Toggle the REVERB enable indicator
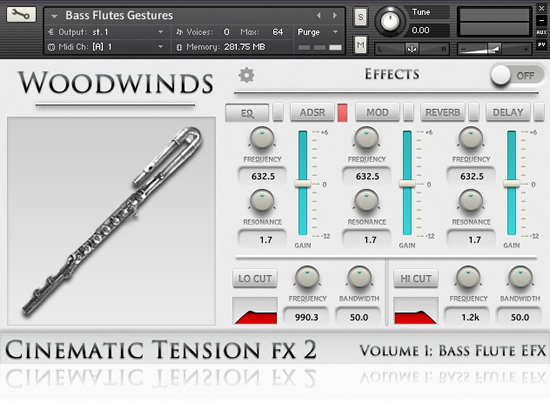The height and width of the screenshot is (403, 550). click(474, 112)
